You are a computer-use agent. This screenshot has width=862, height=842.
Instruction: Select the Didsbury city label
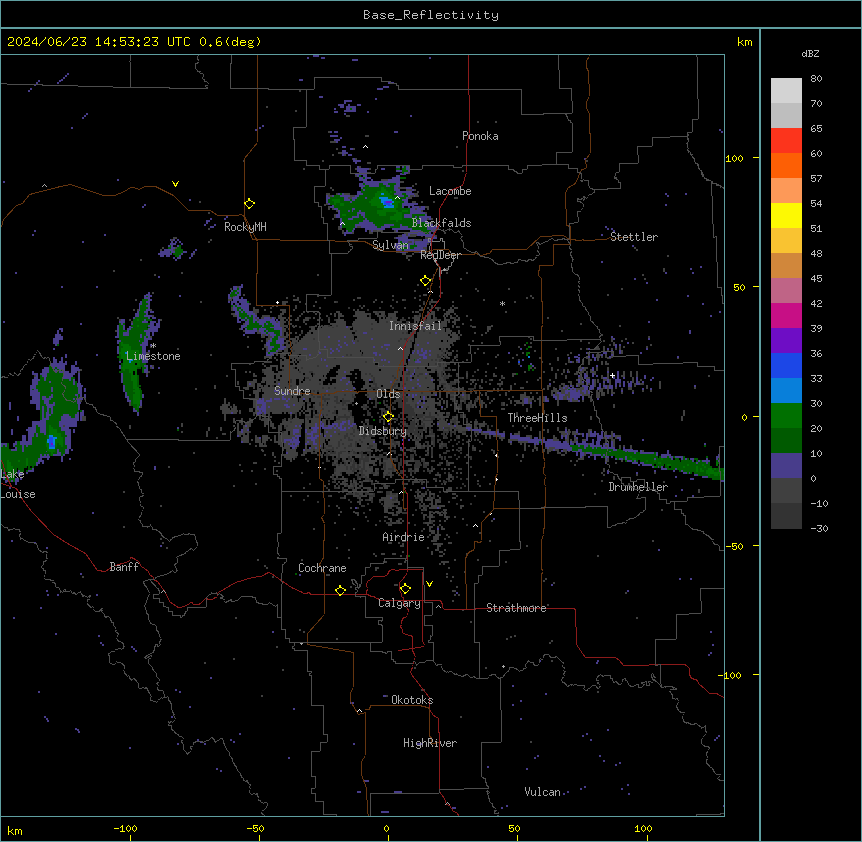click(383, 431)
